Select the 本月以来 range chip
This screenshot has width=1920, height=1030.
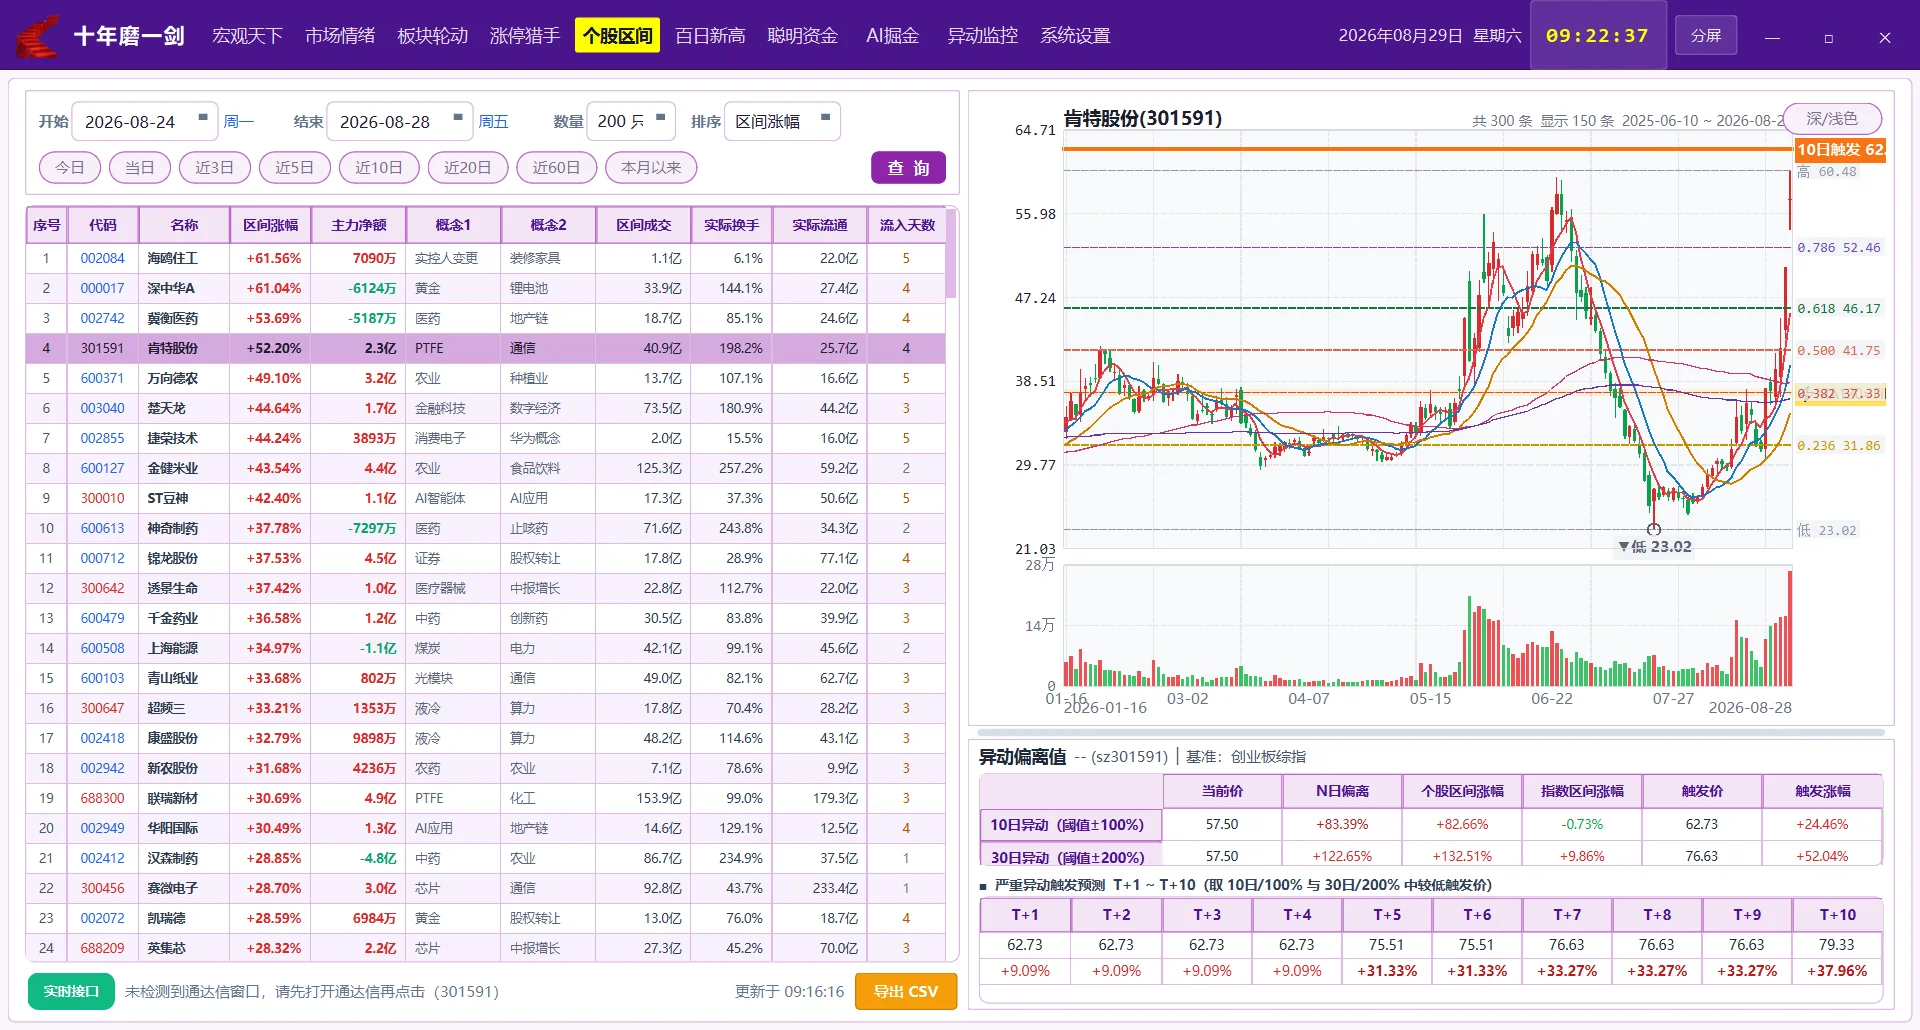(x=651, y=168)
